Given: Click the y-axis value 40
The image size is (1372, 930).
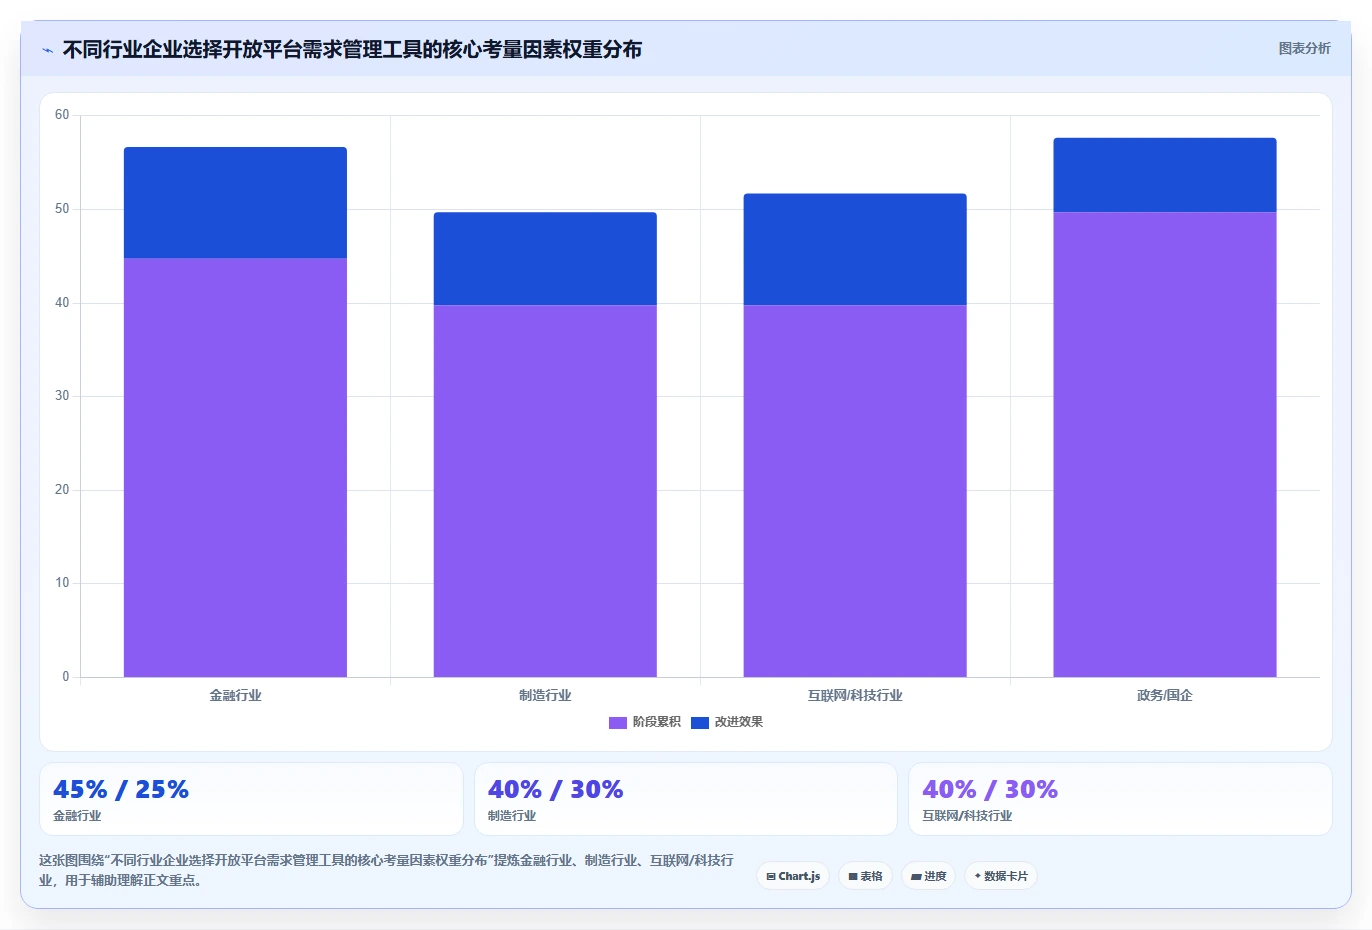Looking at the screenshot, I should [x=62, y=303].
